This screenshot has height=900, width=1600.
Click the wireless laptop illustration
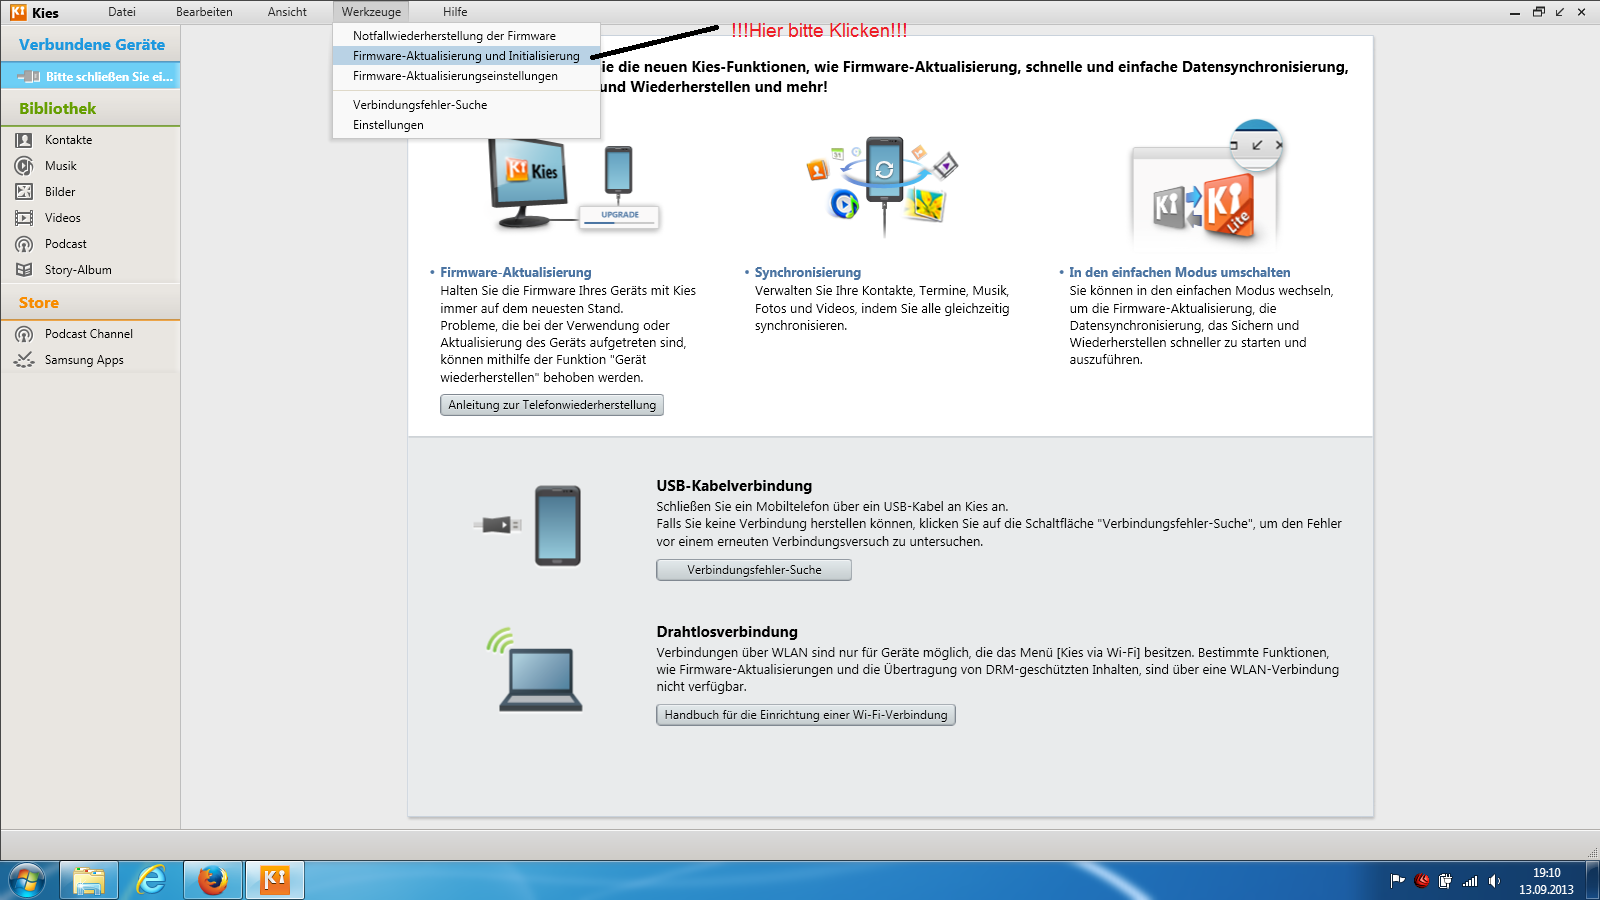[x=534, y=669]
